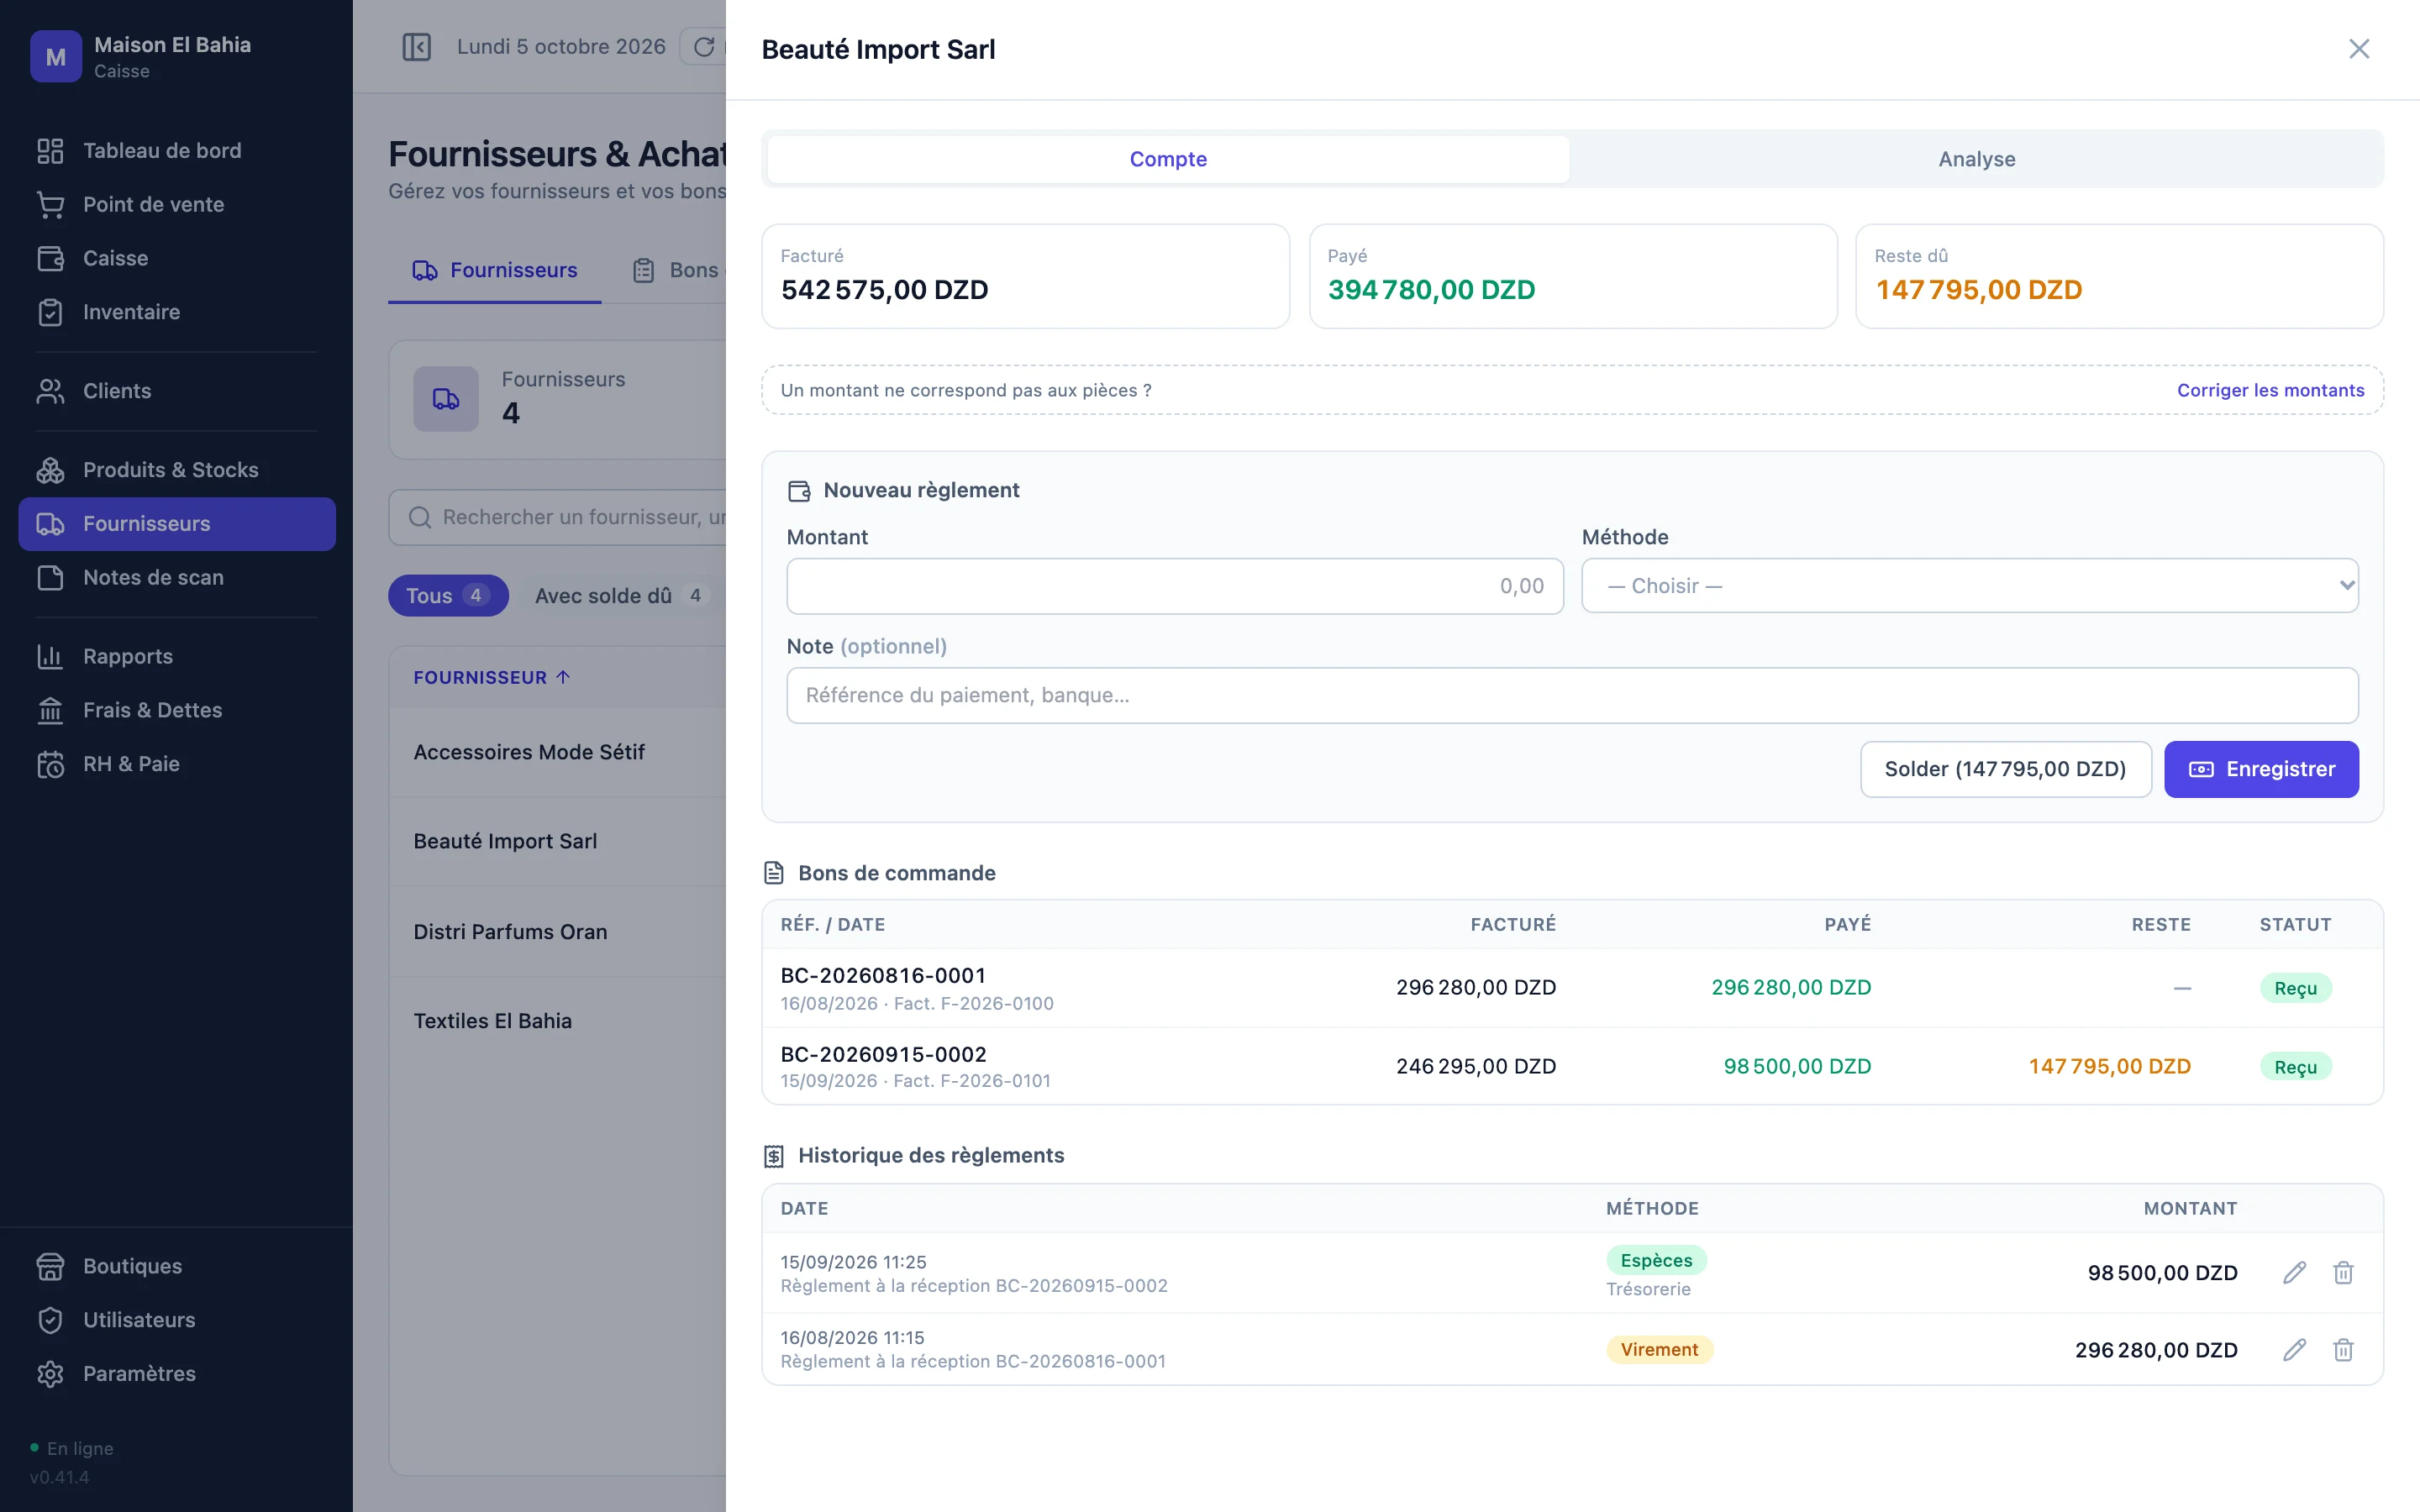Click Solder (147 795,00 DZD) button
The width and height of the screenshot is (2420, 1512).
click(2005, 769)
